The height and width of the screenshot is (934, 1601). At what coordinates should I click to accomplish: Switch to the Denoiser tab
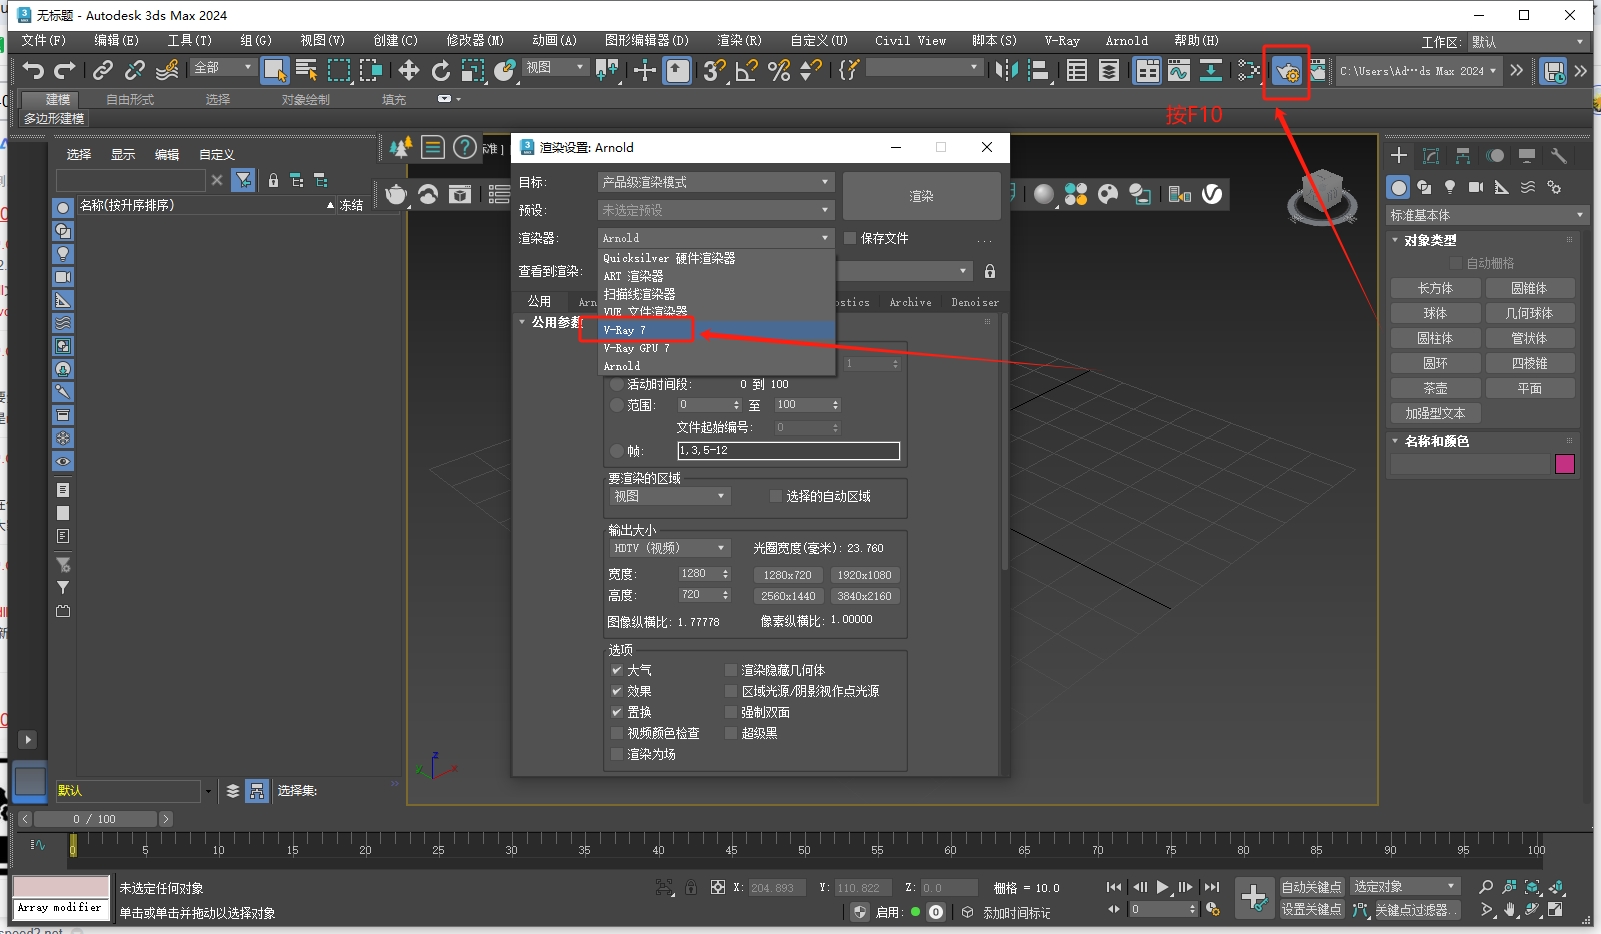(975, 302)
